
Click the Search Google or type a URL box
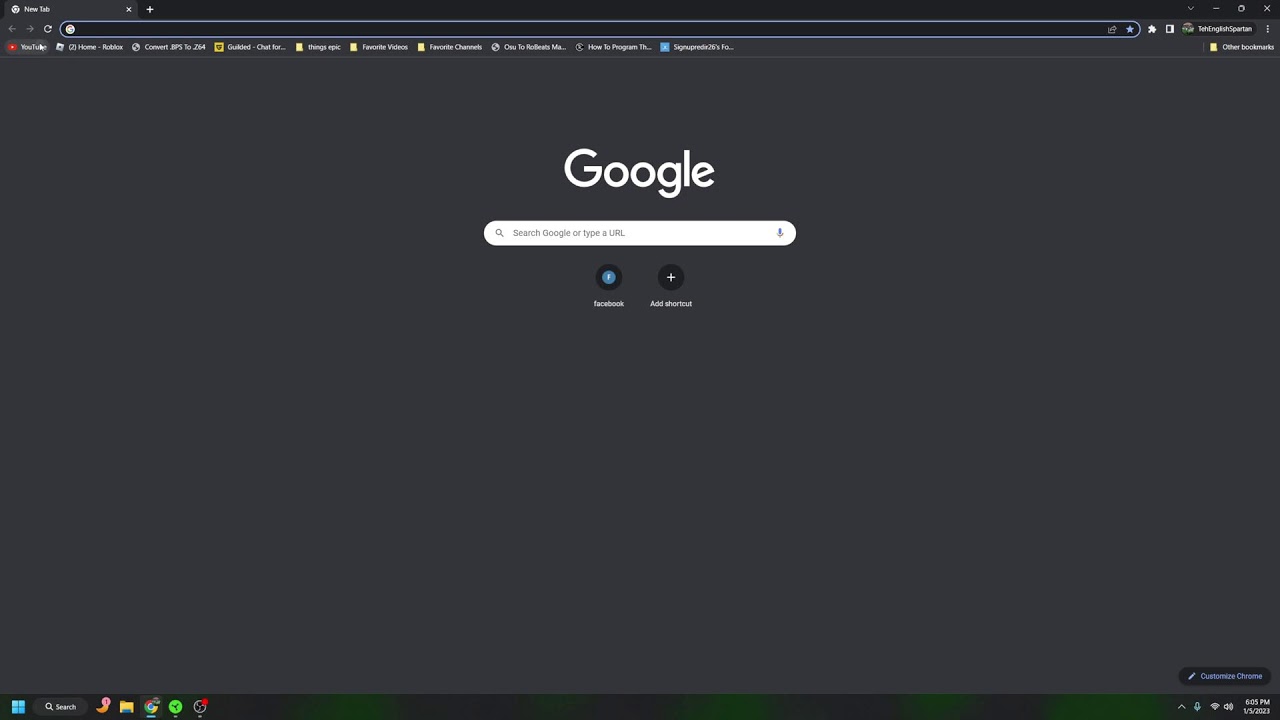coord(640,233)
